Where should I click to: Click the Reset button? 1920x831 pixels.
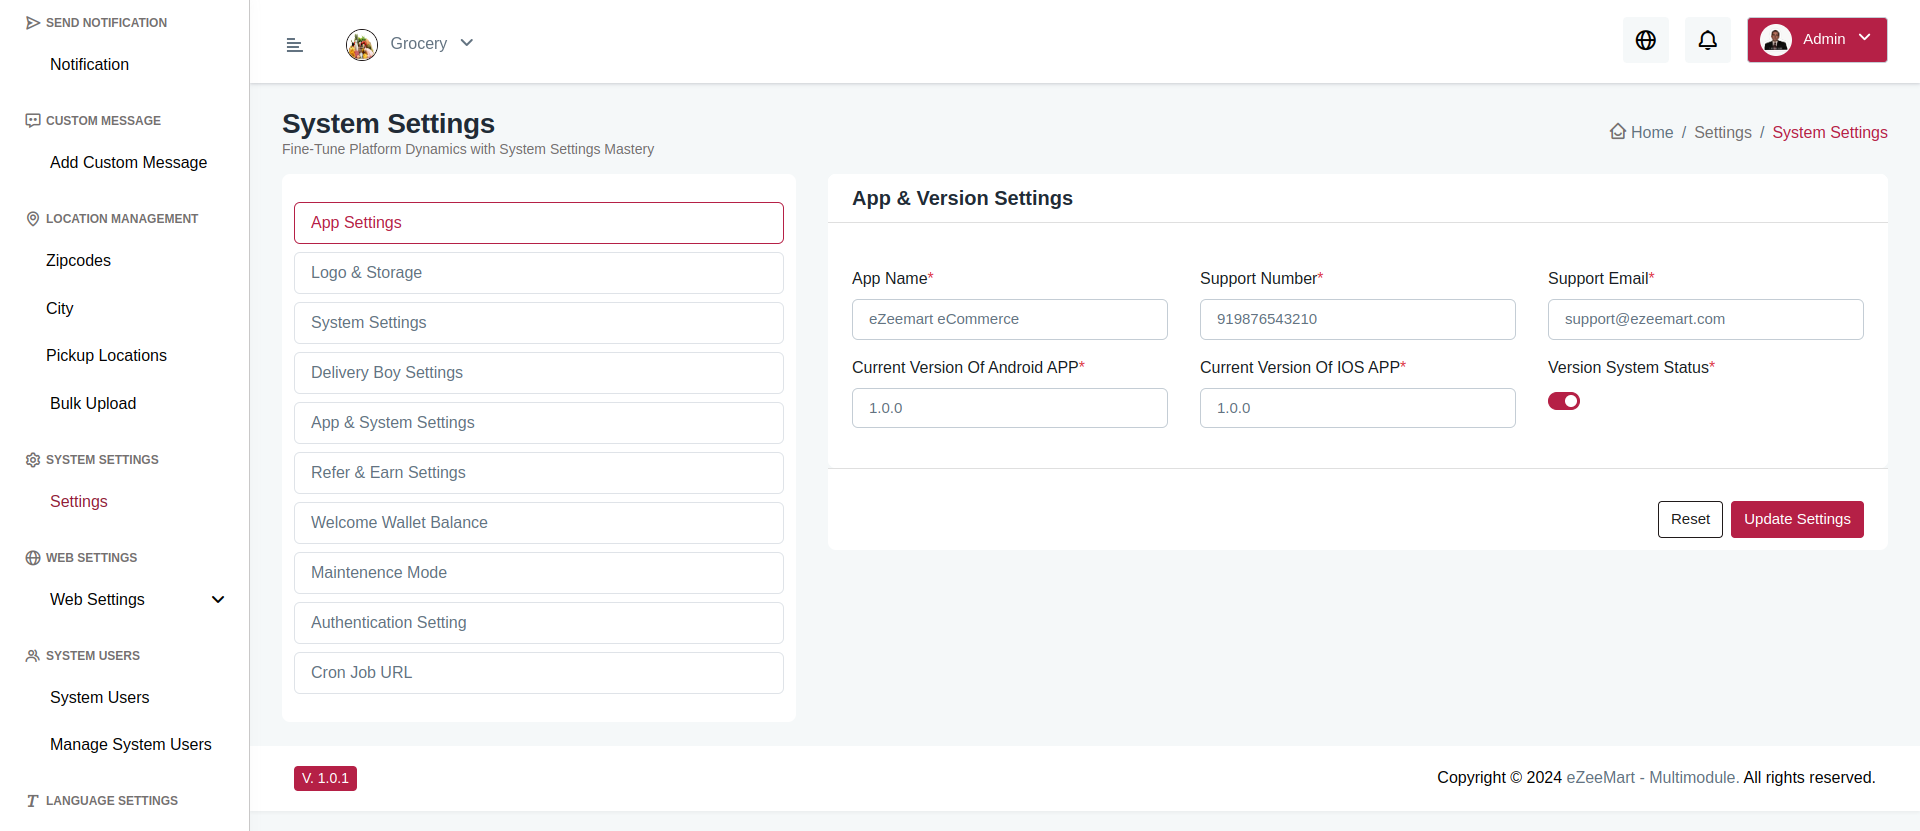pyautogui.click(x=1689, y=519)
